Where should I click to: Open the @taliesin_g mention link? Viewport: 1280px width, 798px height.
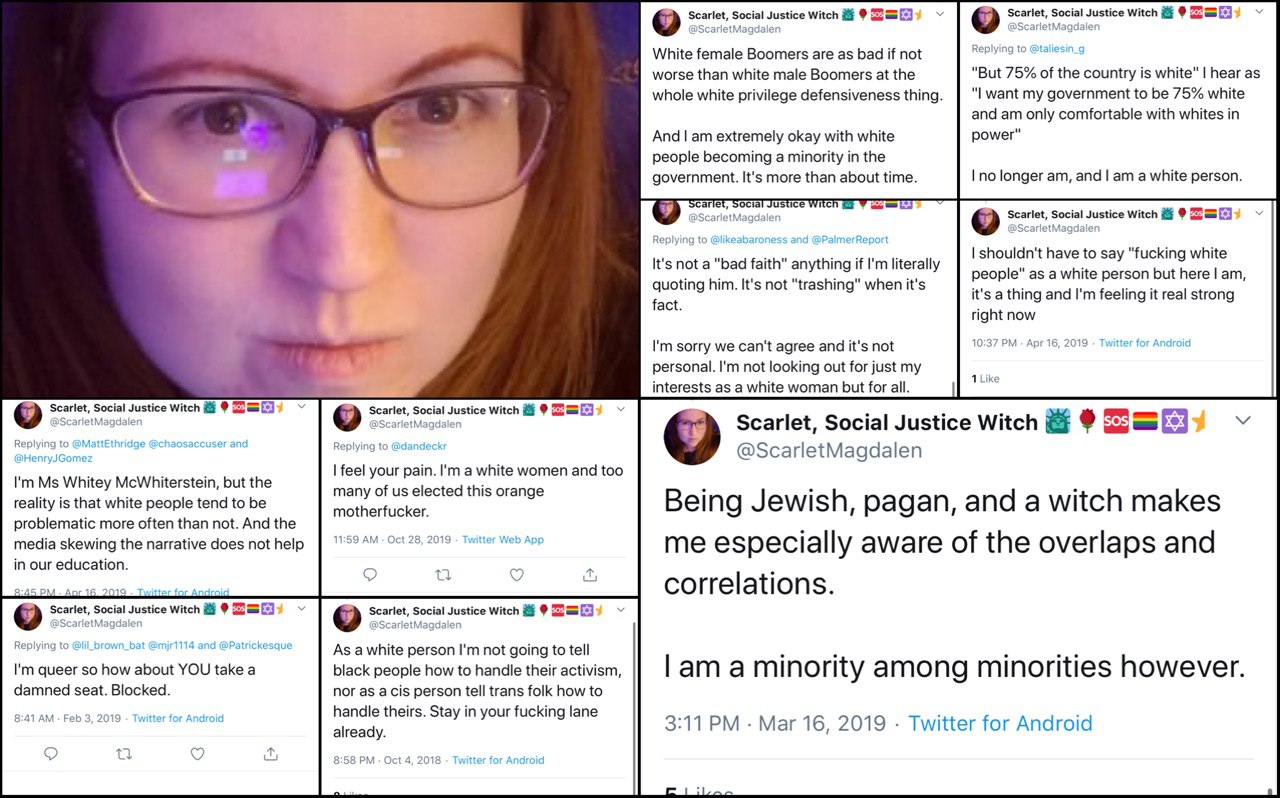[x=1057, y=48]
